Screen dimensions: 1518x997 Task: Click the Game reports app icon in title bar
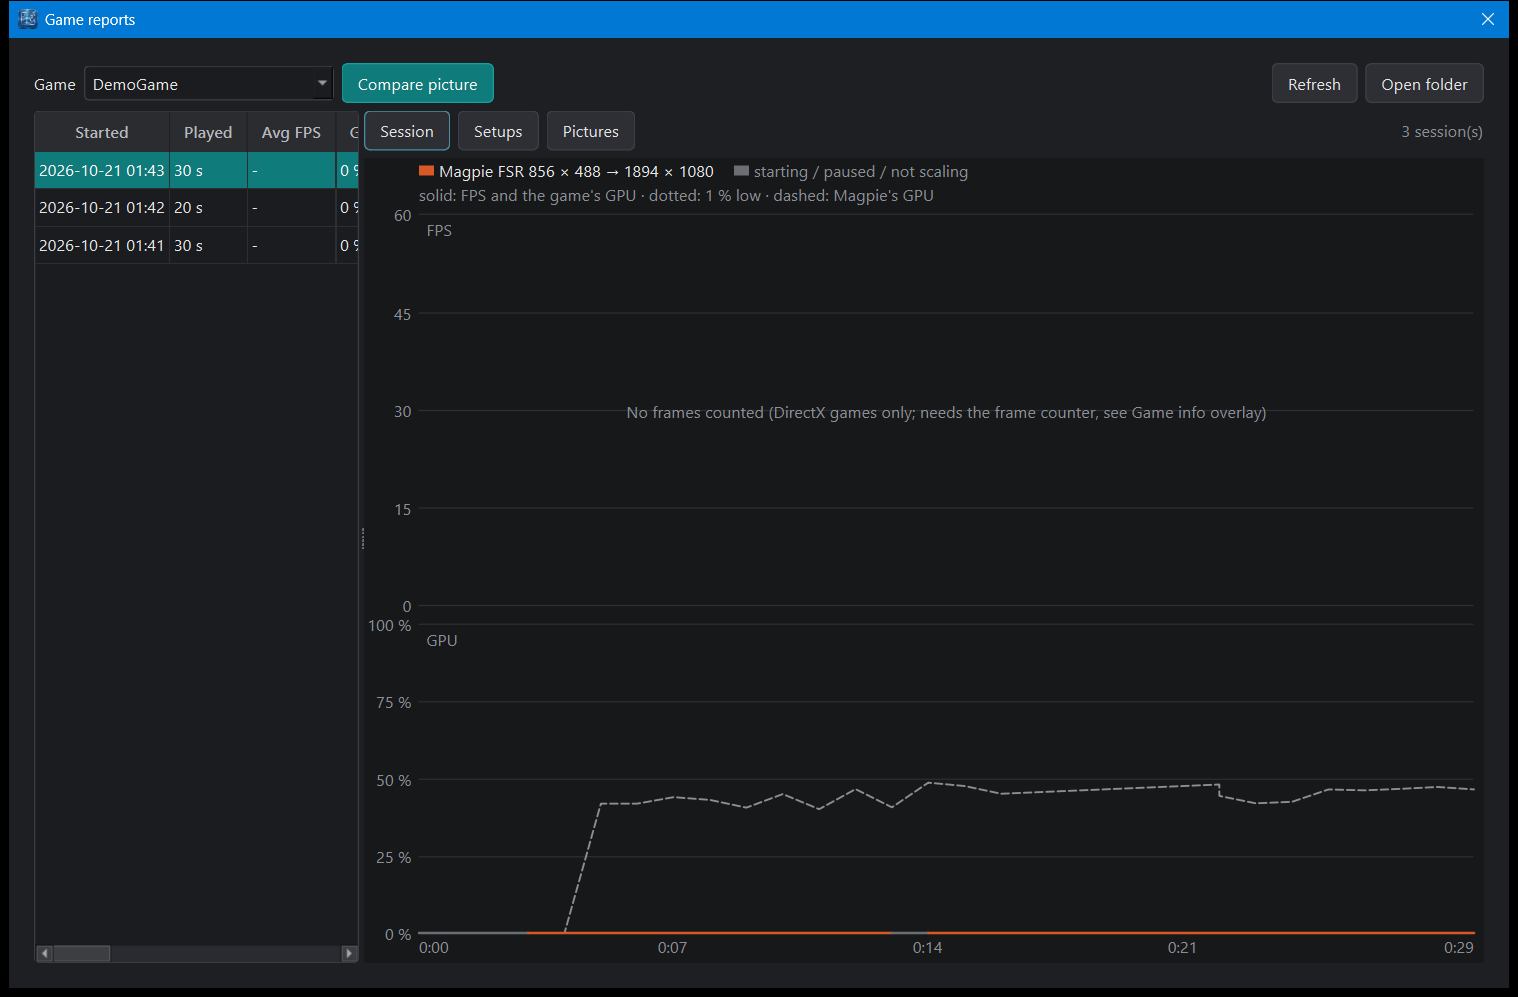[28, 19]
